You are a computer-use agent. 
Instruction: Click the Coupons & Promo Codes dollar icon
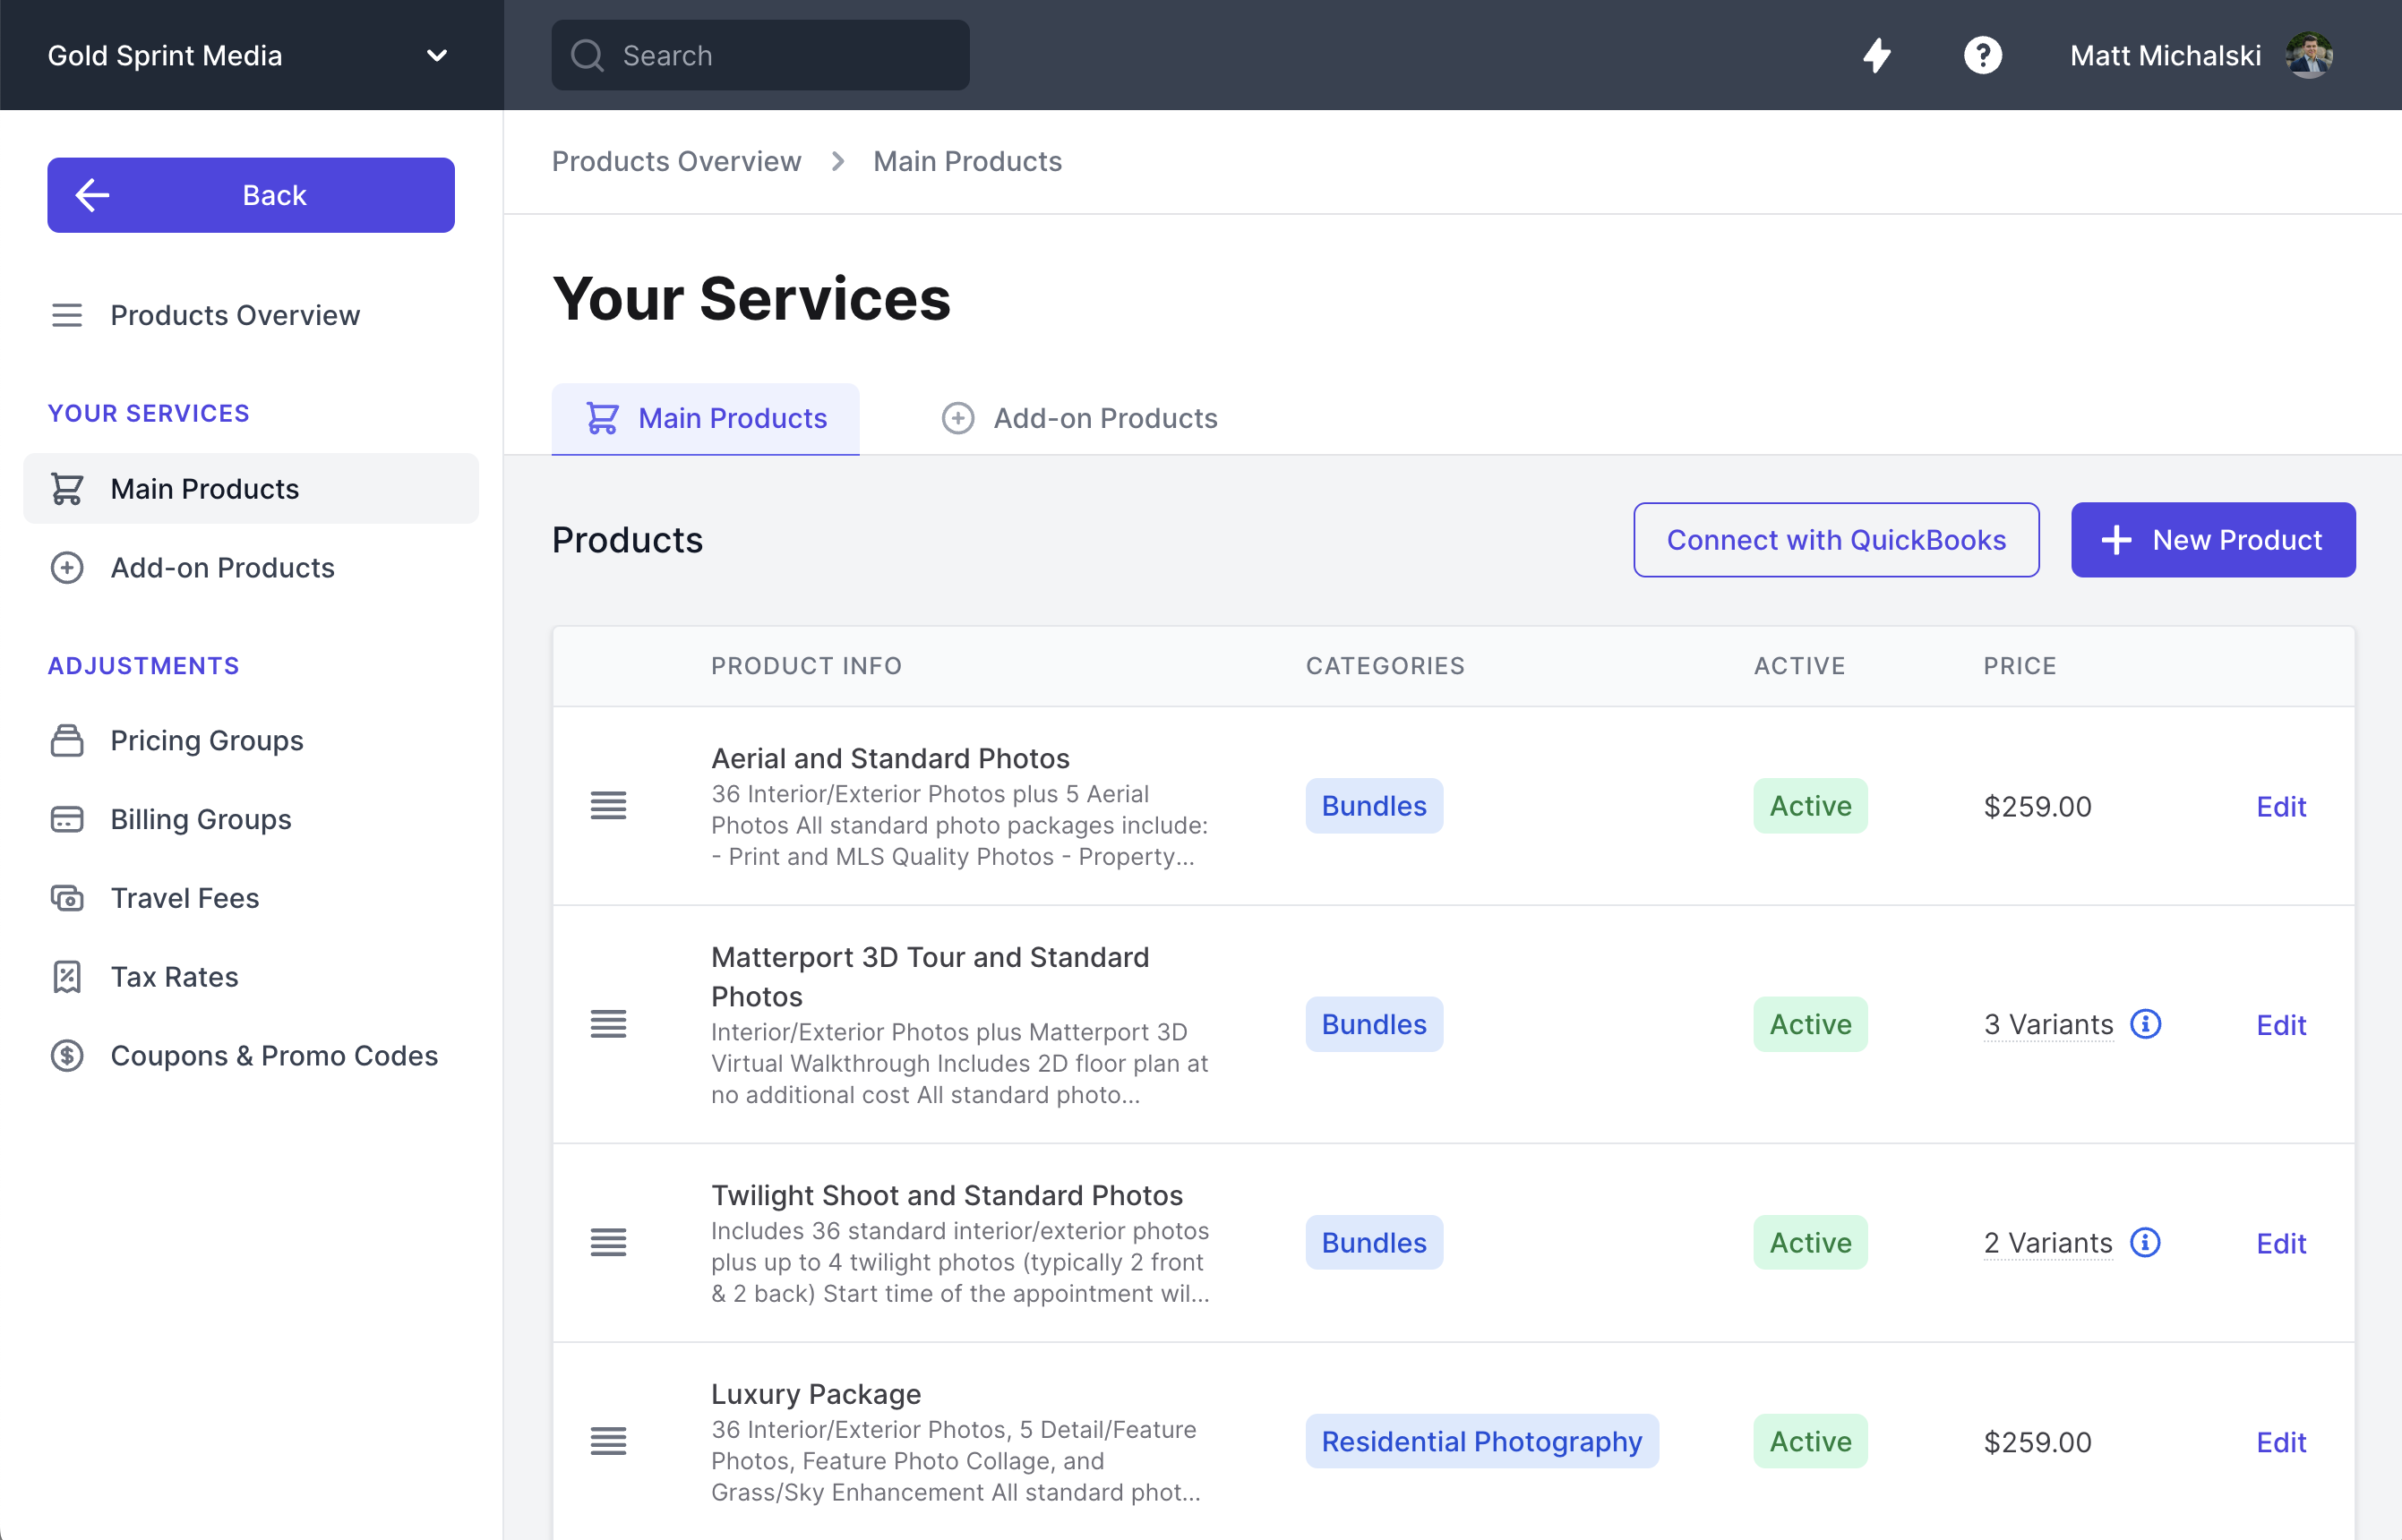[x=66, y=1055]
